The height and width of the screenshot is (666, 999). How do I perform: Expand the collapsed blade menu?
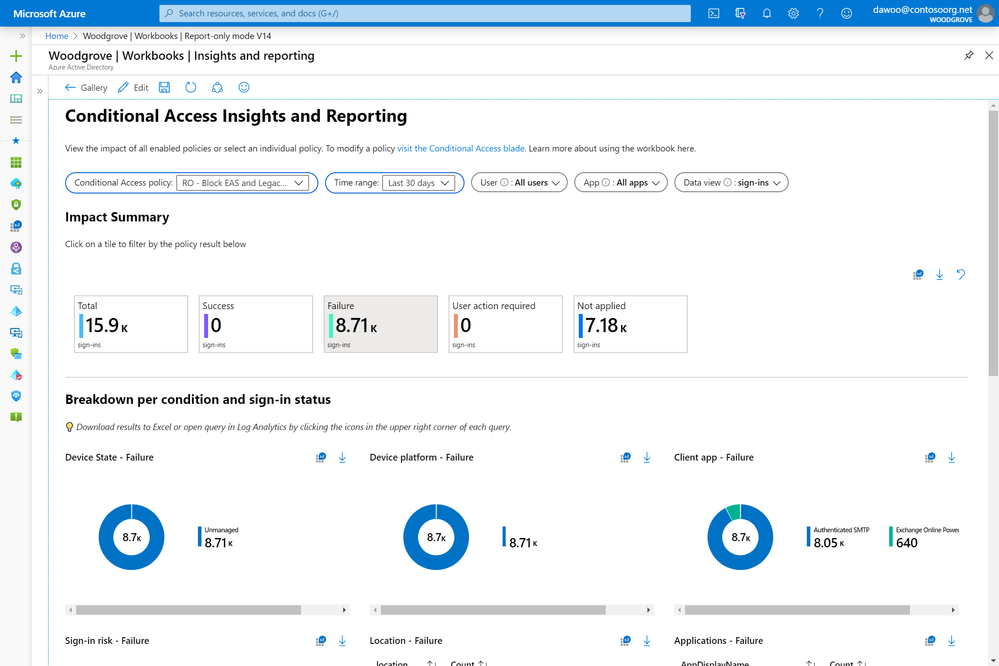coord(40,91)
